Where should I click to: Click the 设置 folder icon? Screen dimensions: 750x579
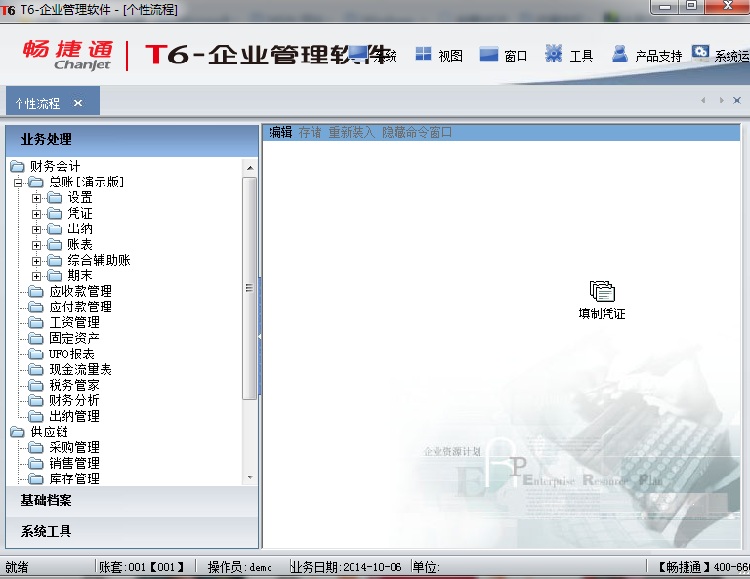[55, 198]
